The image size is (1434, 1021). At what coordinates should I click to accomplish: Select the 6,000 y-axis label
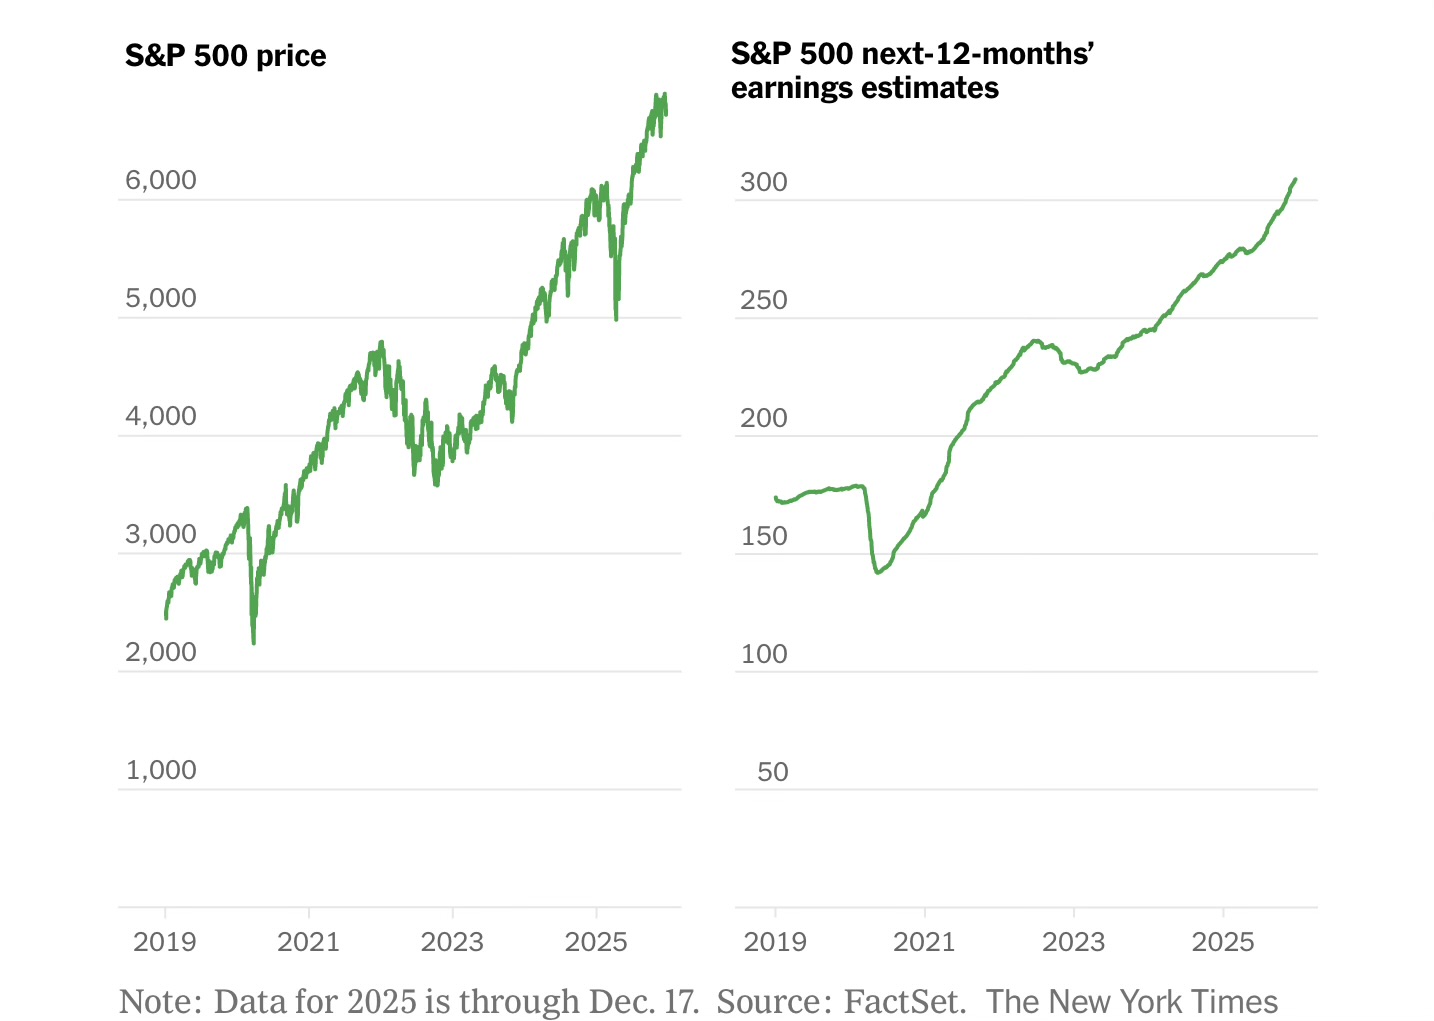coord(161,181)
